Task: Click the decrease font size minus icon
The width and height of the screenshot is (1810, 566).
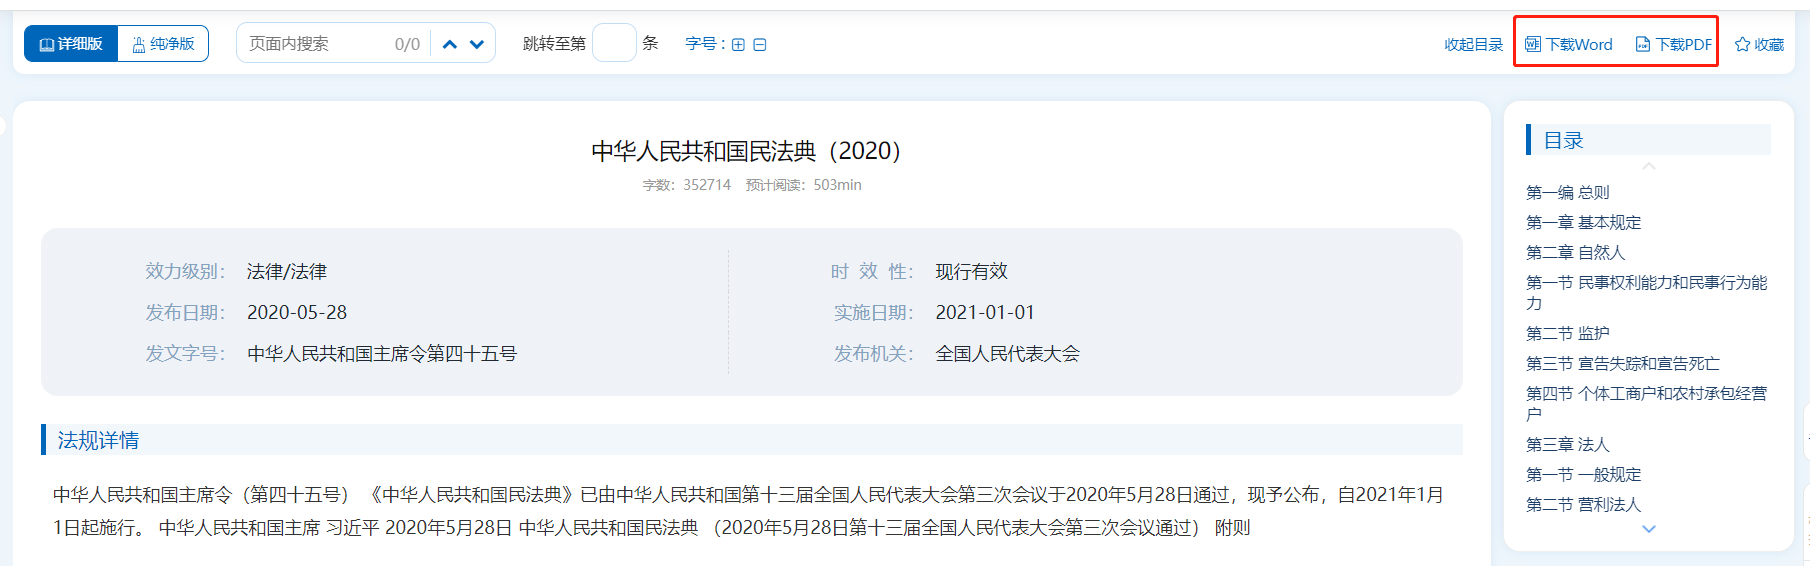Action: (x=760, y=45)
